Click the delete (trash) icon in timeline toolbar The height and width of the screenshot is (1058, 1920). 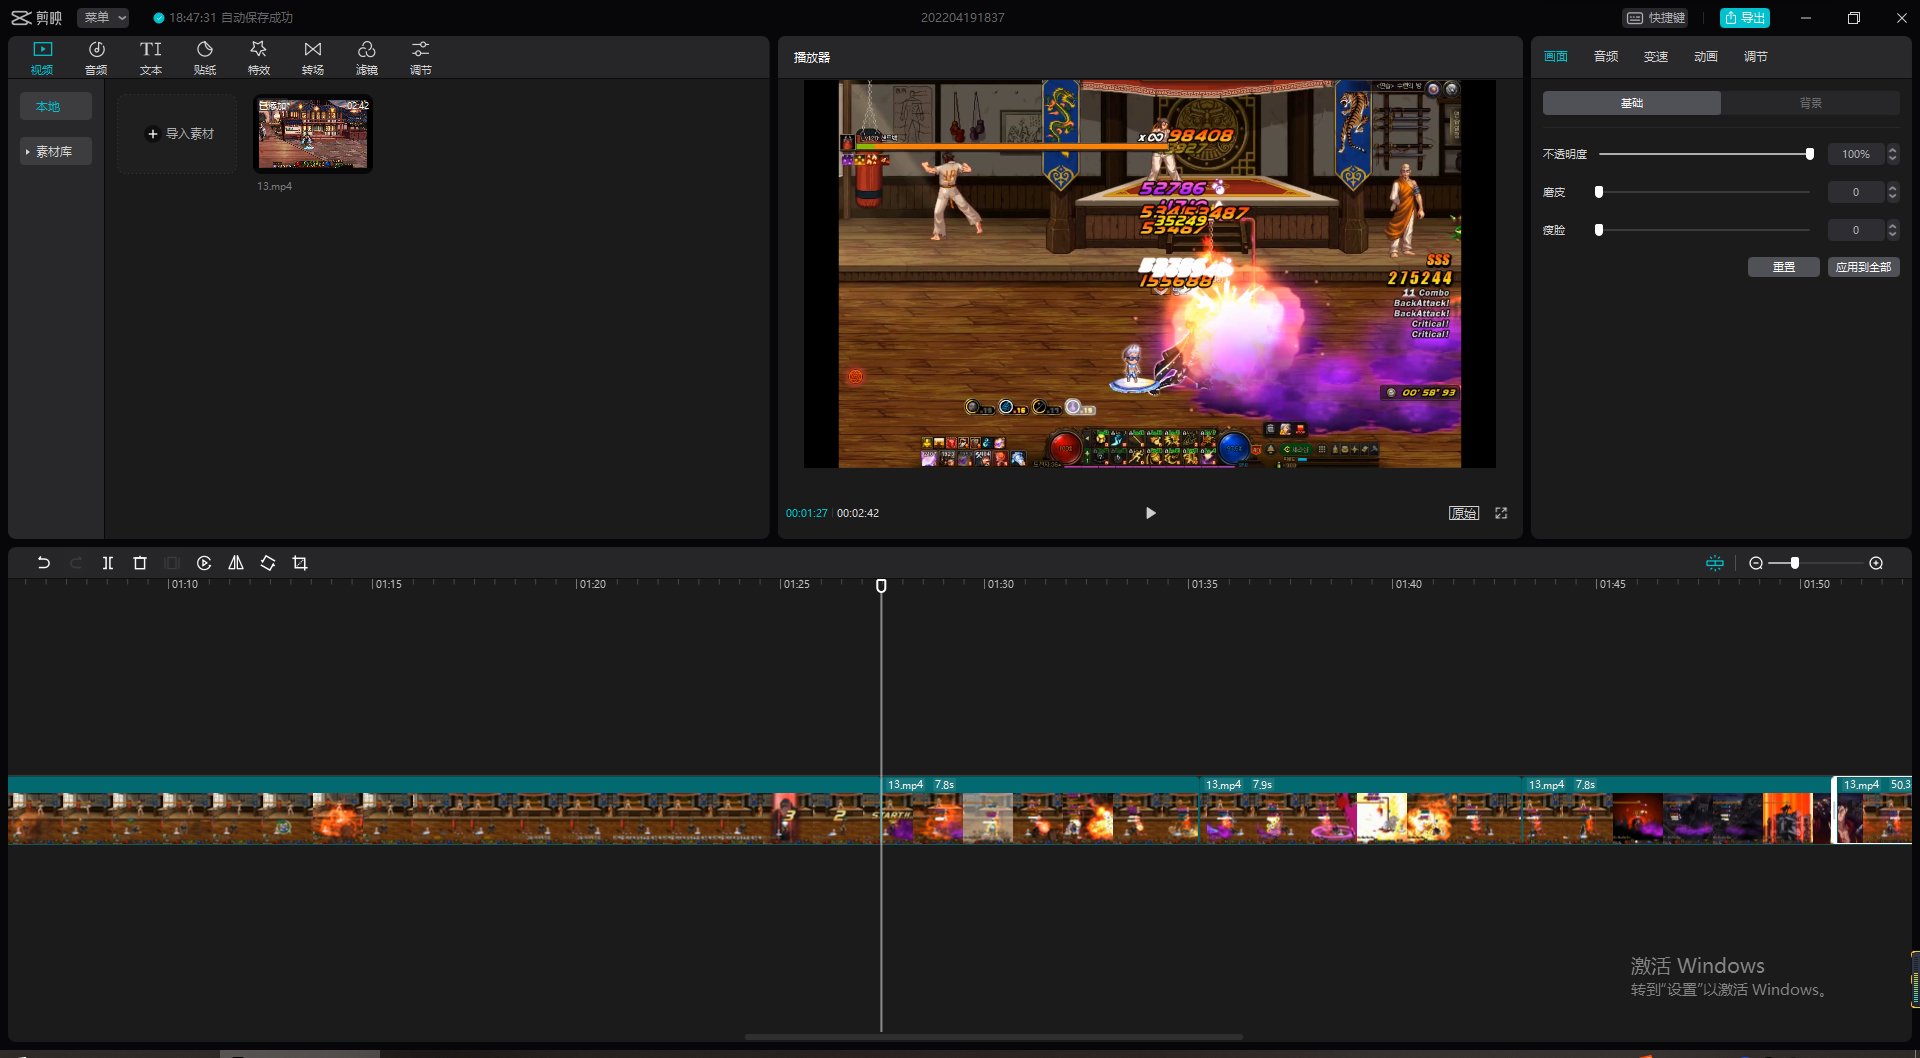tap(140, 563)
